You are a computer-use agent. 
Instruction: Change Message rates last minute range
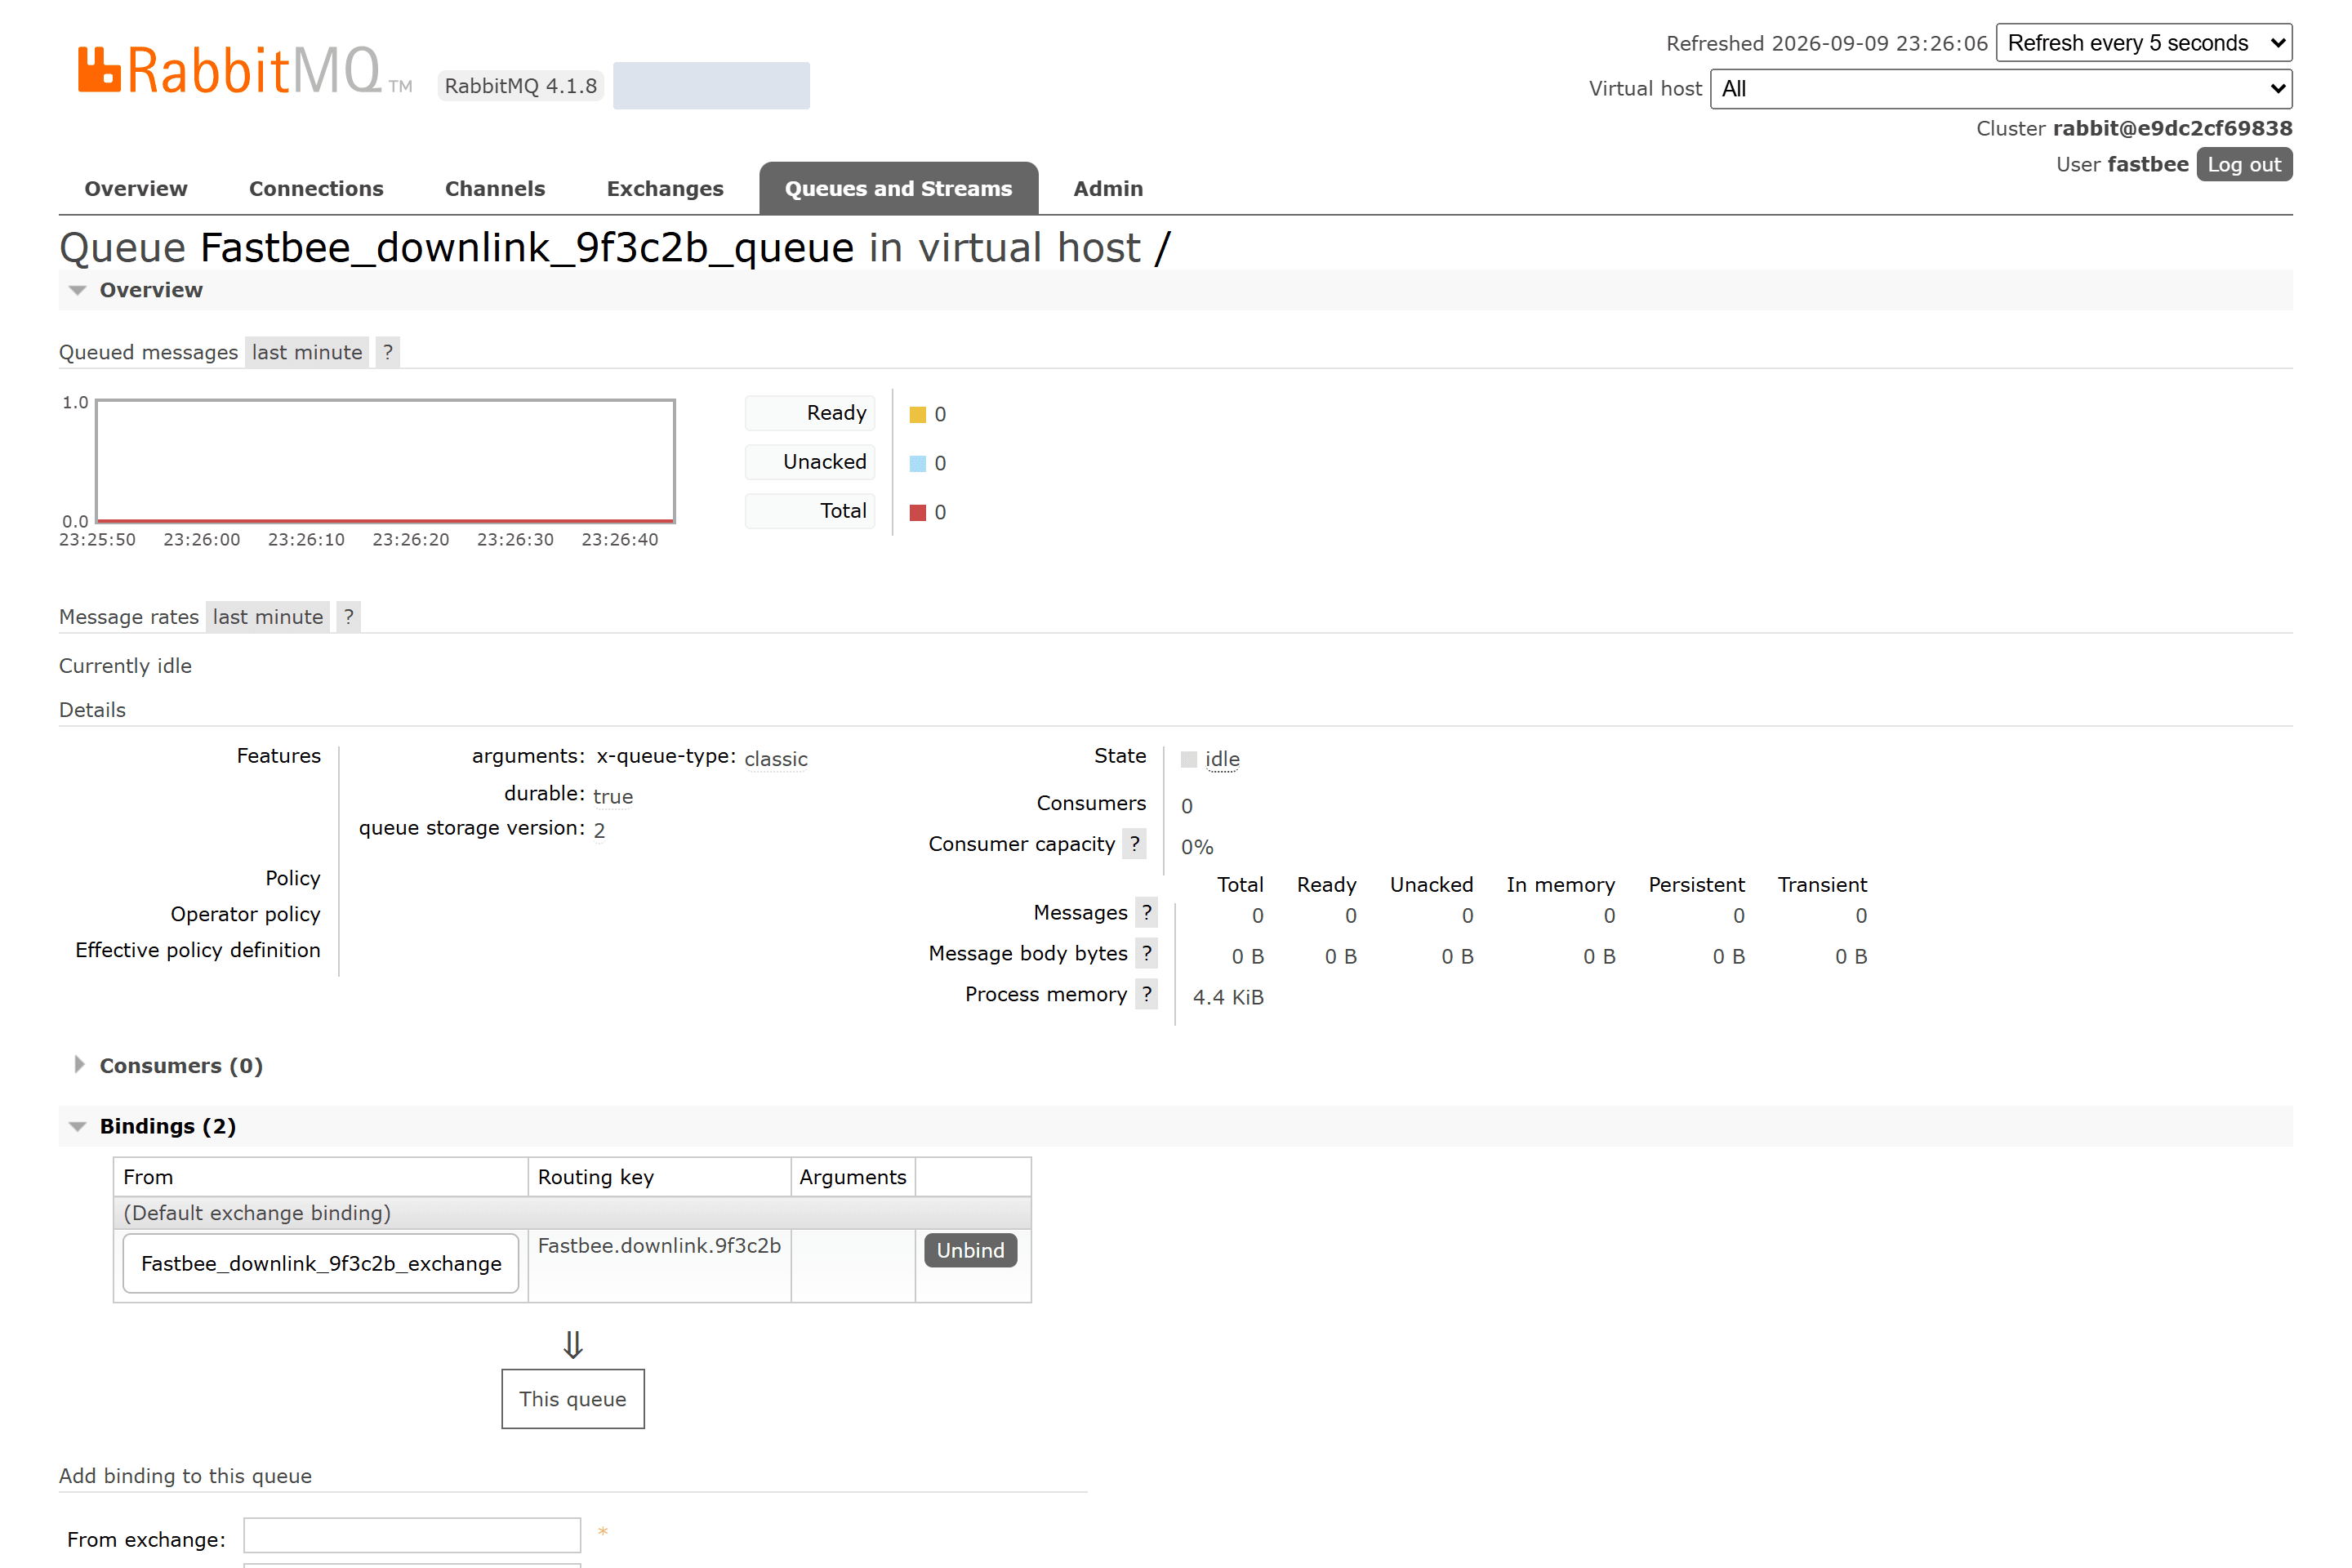(268, 617)
